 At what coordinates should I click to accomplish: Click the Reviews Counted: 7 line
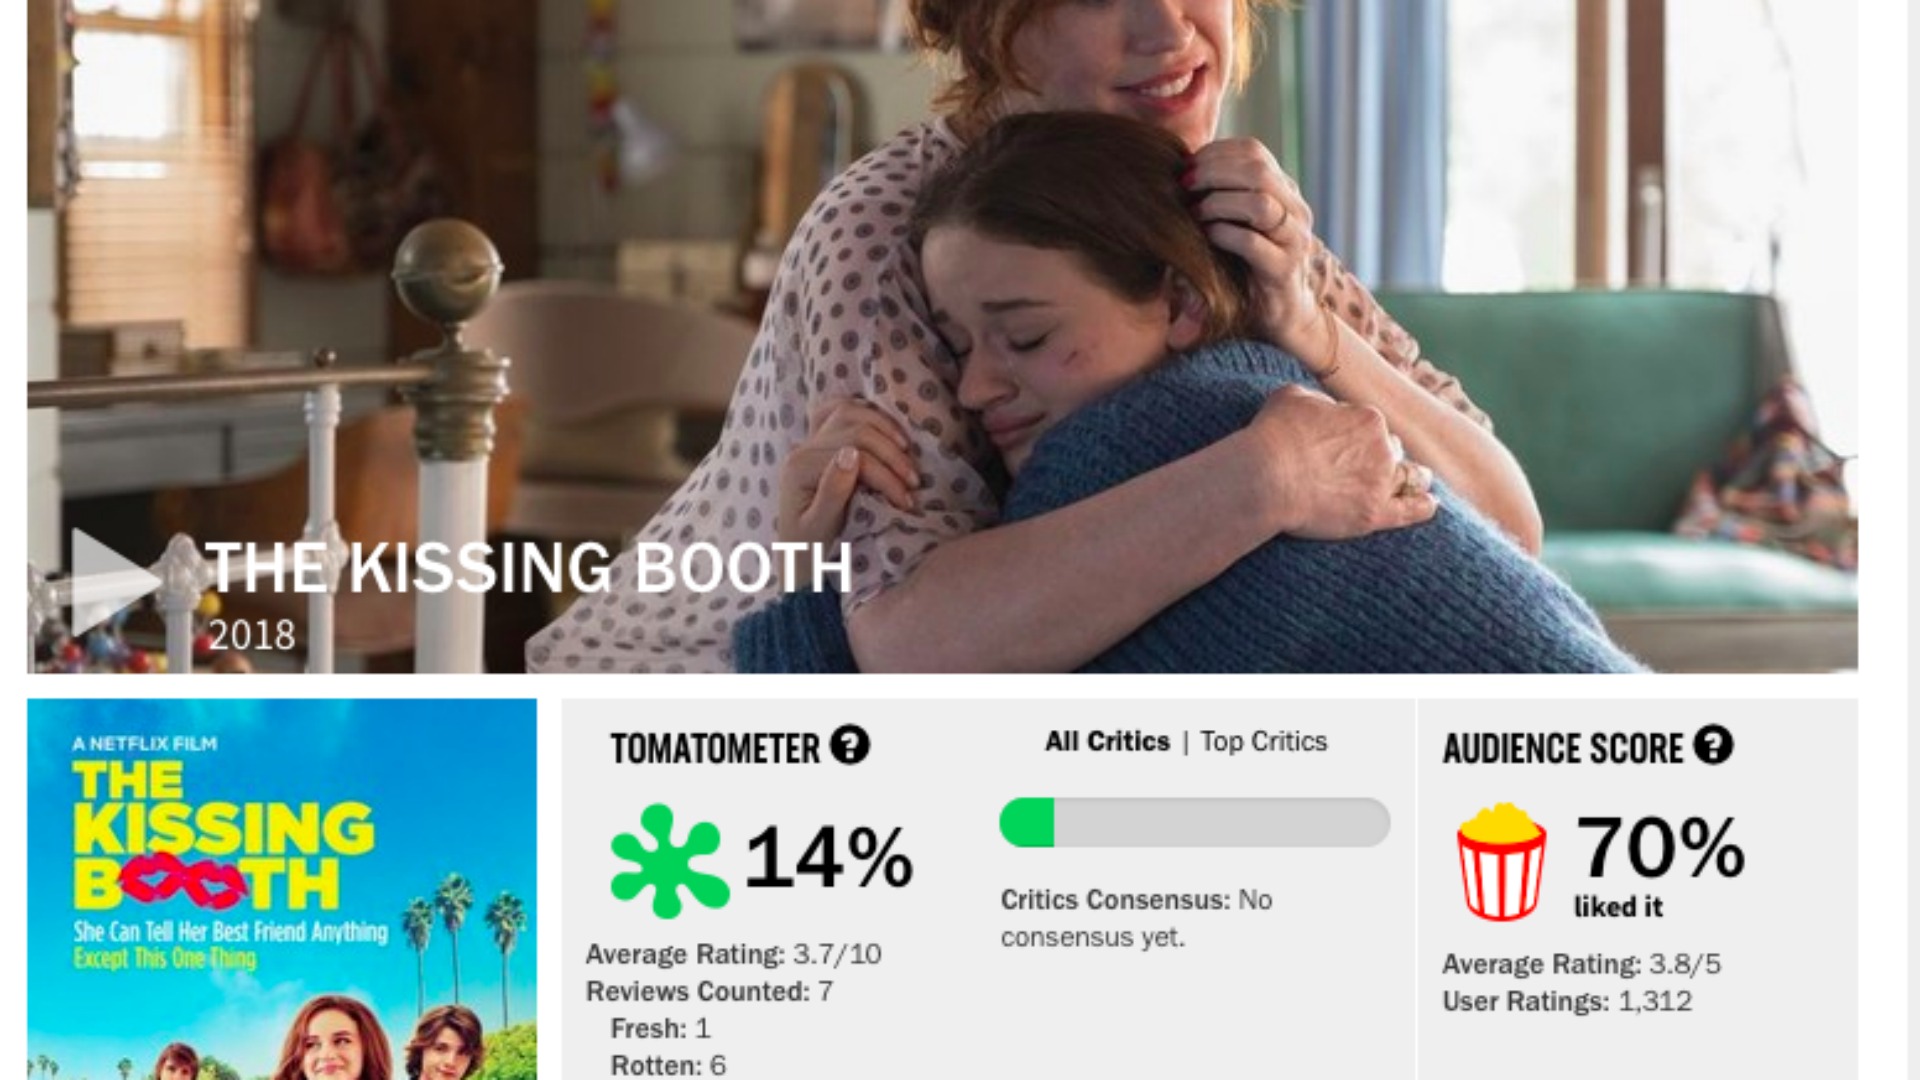point(709,991)
